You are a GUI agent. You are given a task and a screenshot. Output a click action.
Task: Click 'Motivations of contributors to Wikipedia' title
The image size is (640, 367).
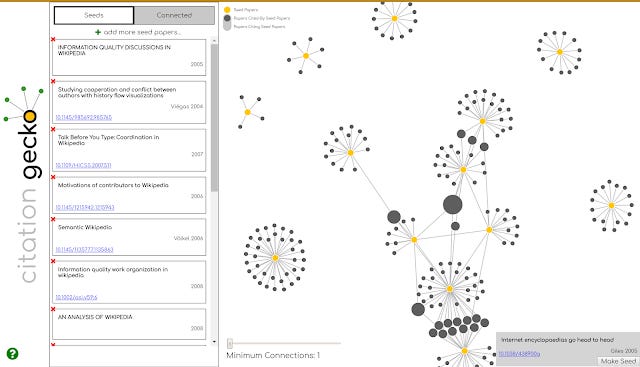113,185
